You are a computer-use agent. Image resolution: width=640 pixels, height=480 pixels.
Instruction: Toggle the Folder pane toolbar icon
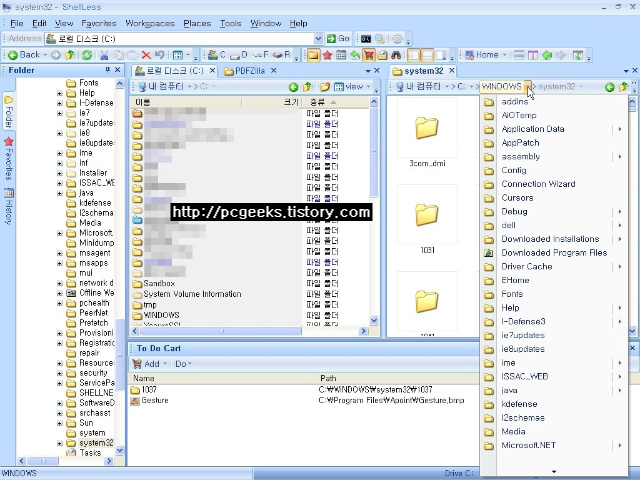coord(313,55)
